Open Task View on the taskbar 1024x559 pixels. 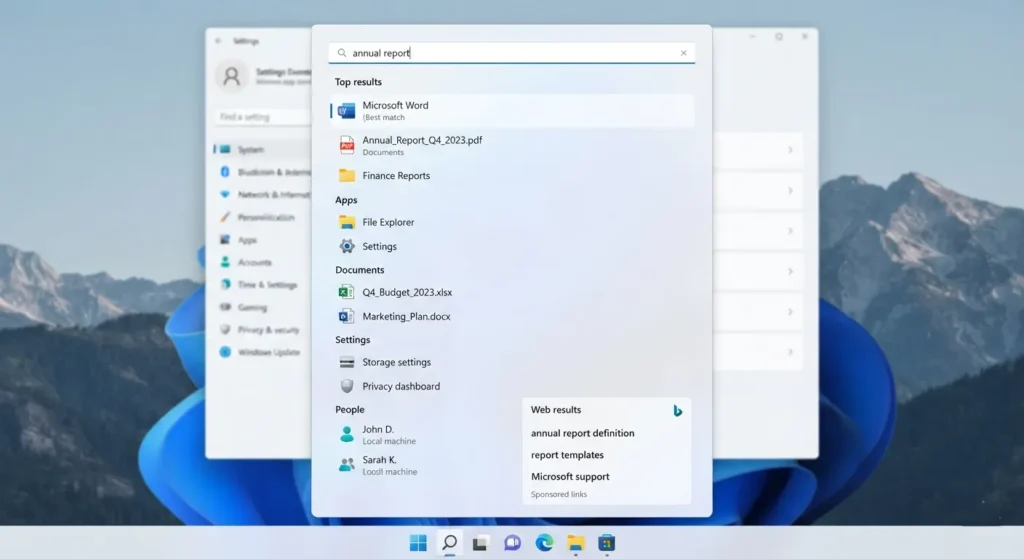481,543
